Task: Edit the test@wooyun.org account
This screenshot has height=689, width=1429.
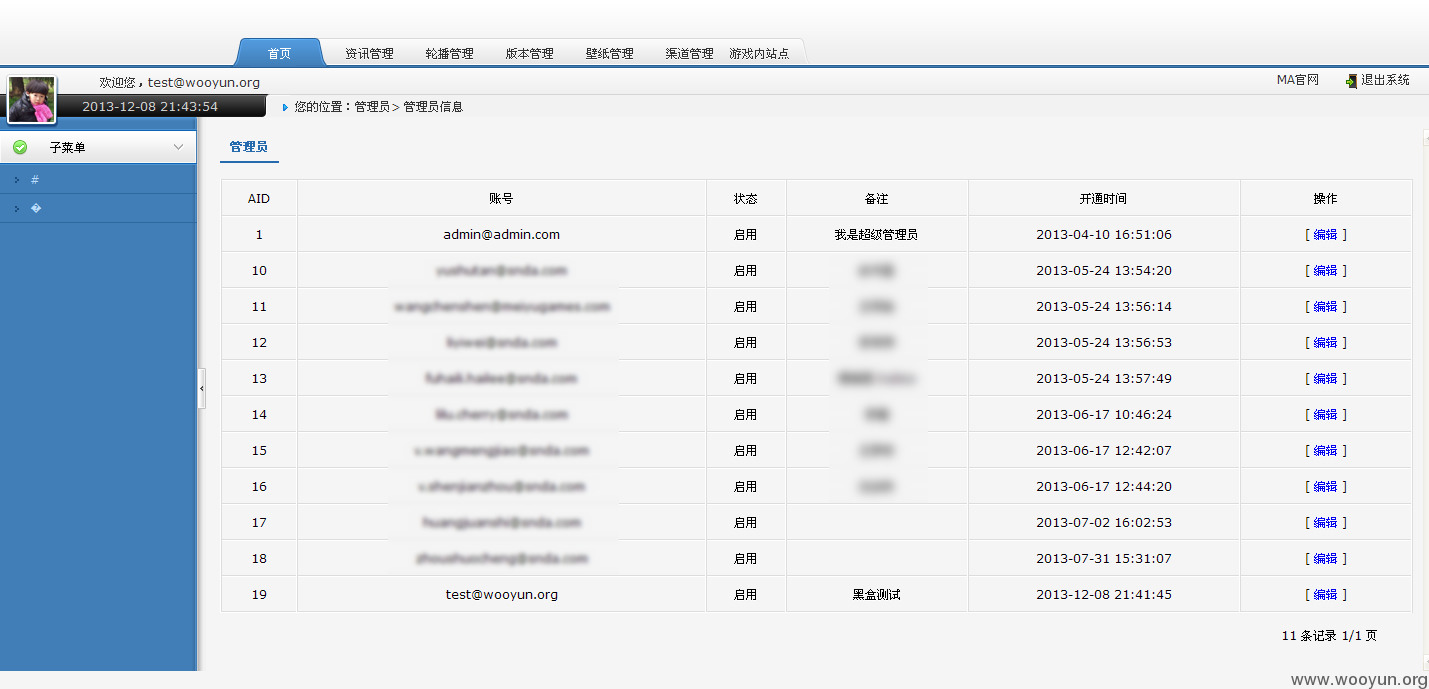Action: pos(1325,595)
